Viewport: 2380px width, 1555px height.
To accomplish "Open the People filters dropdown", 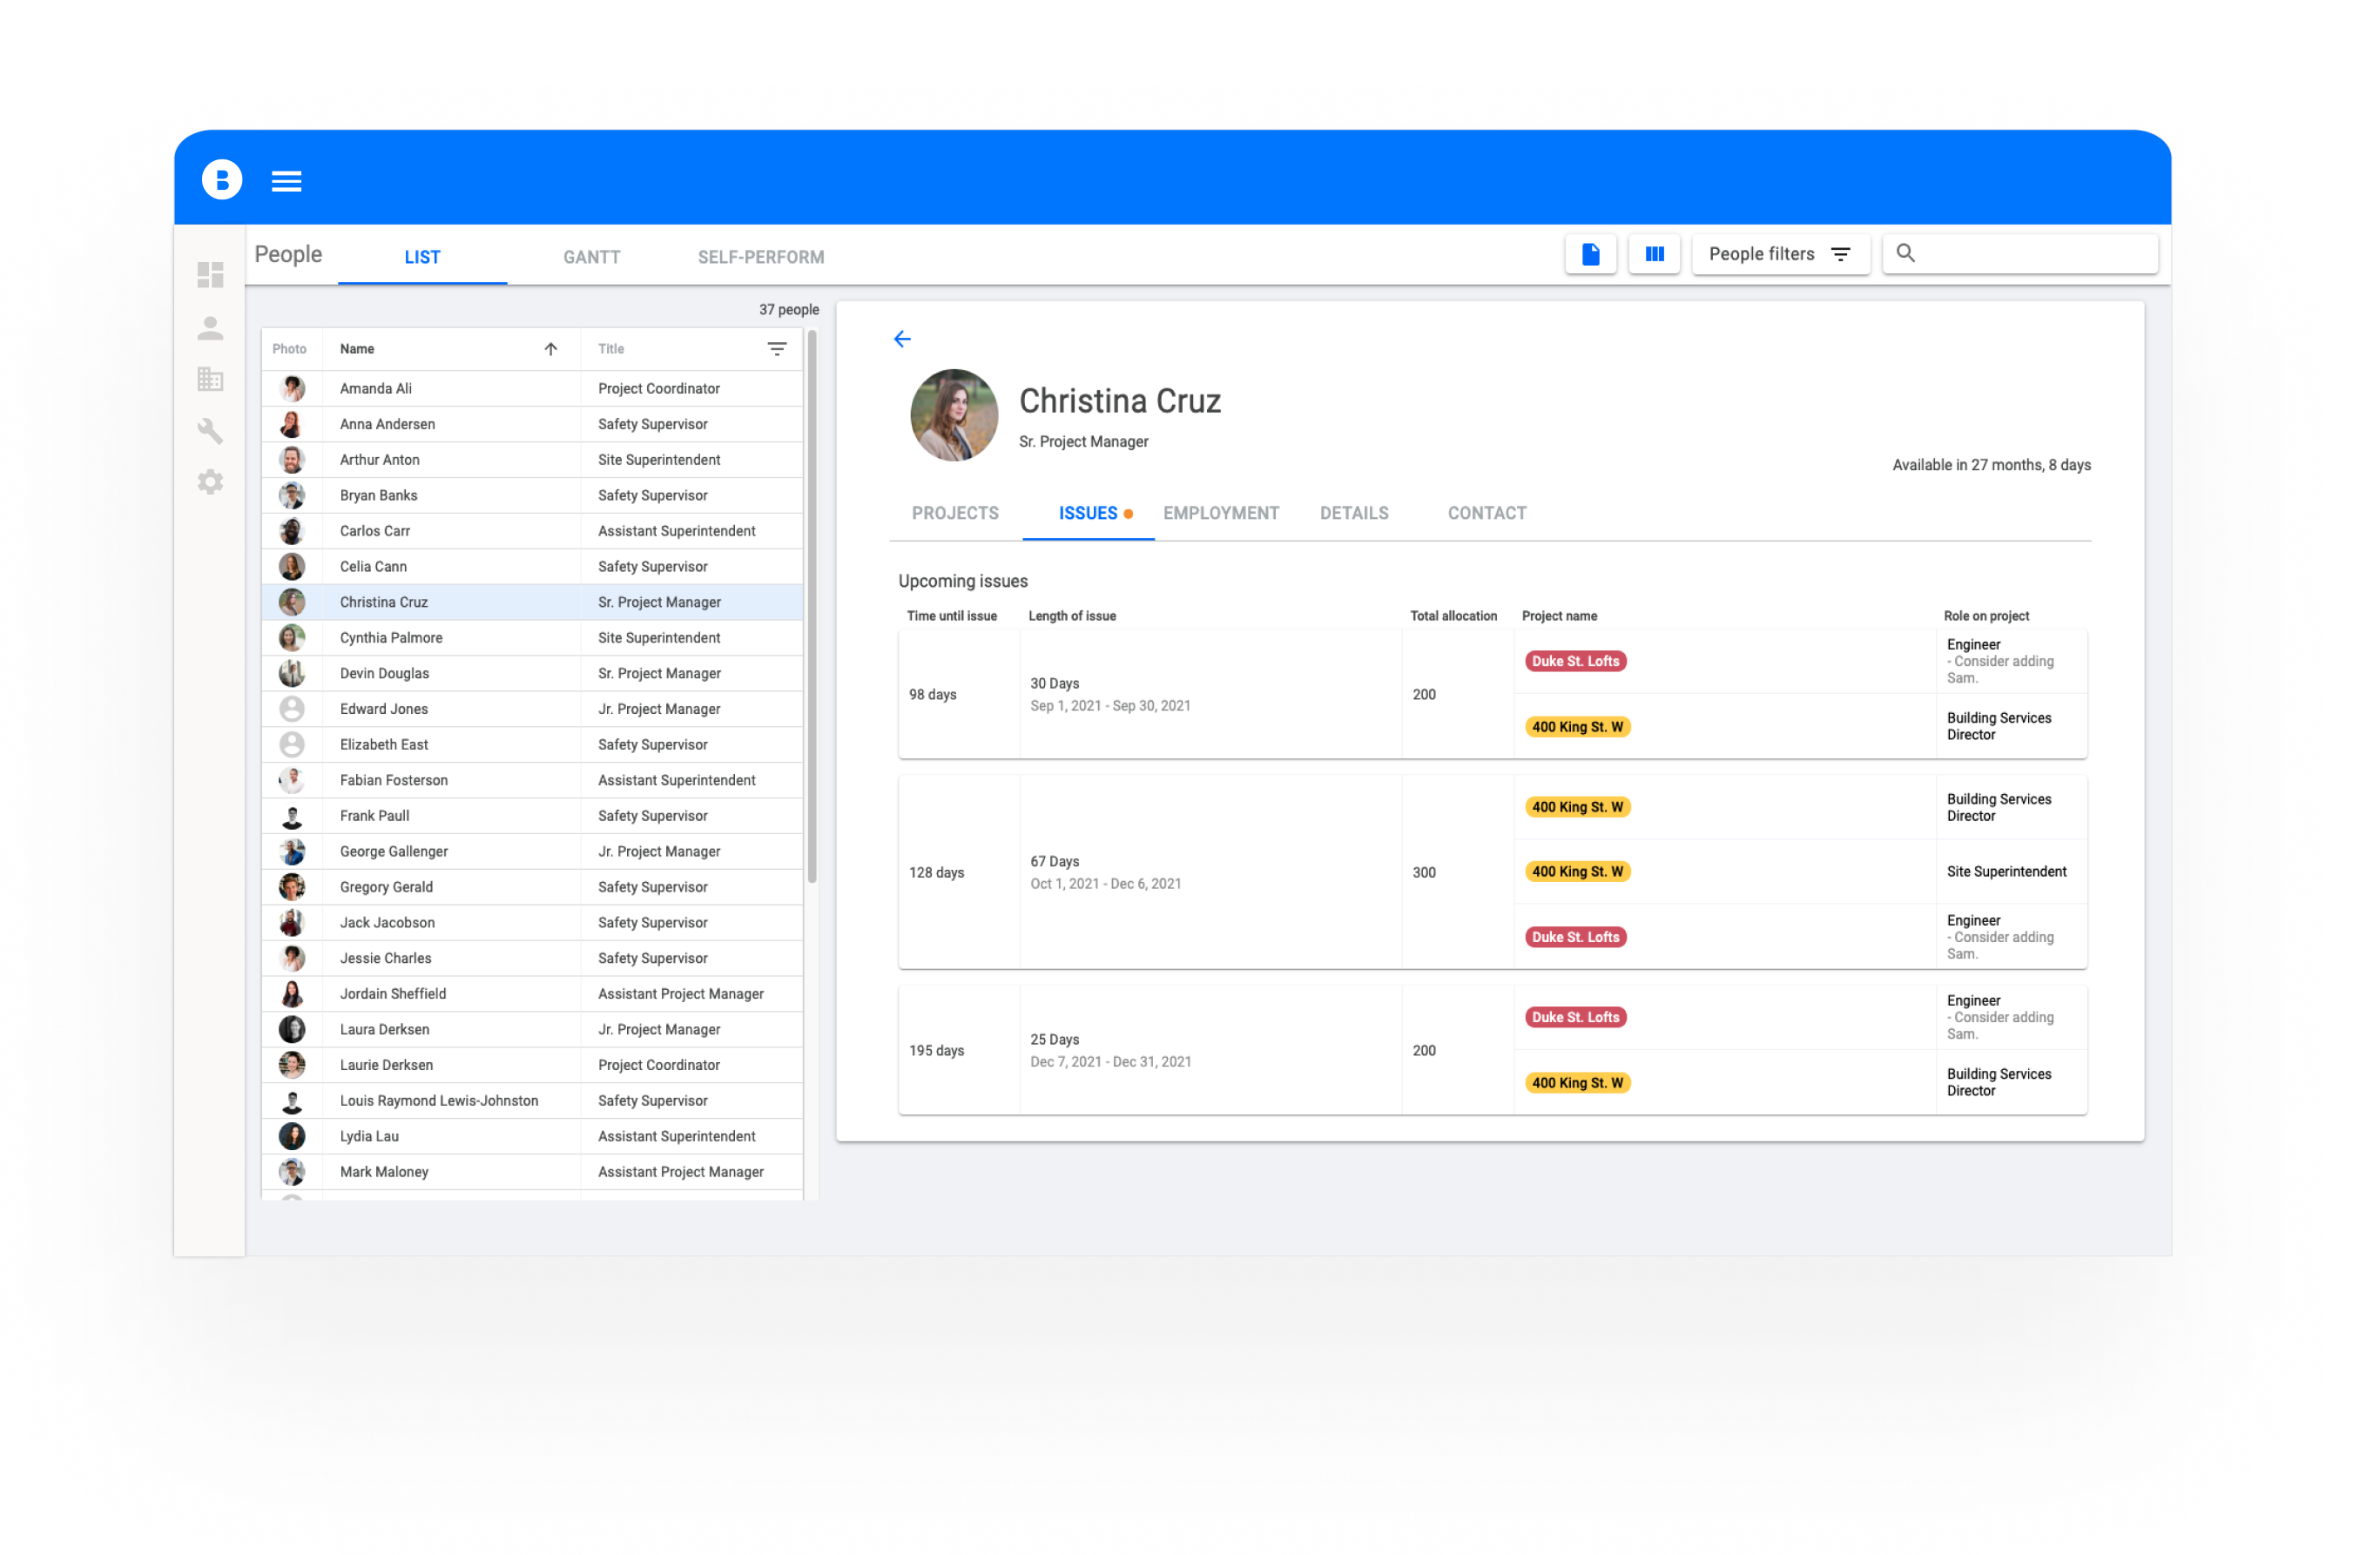I will click(1780, 254).
